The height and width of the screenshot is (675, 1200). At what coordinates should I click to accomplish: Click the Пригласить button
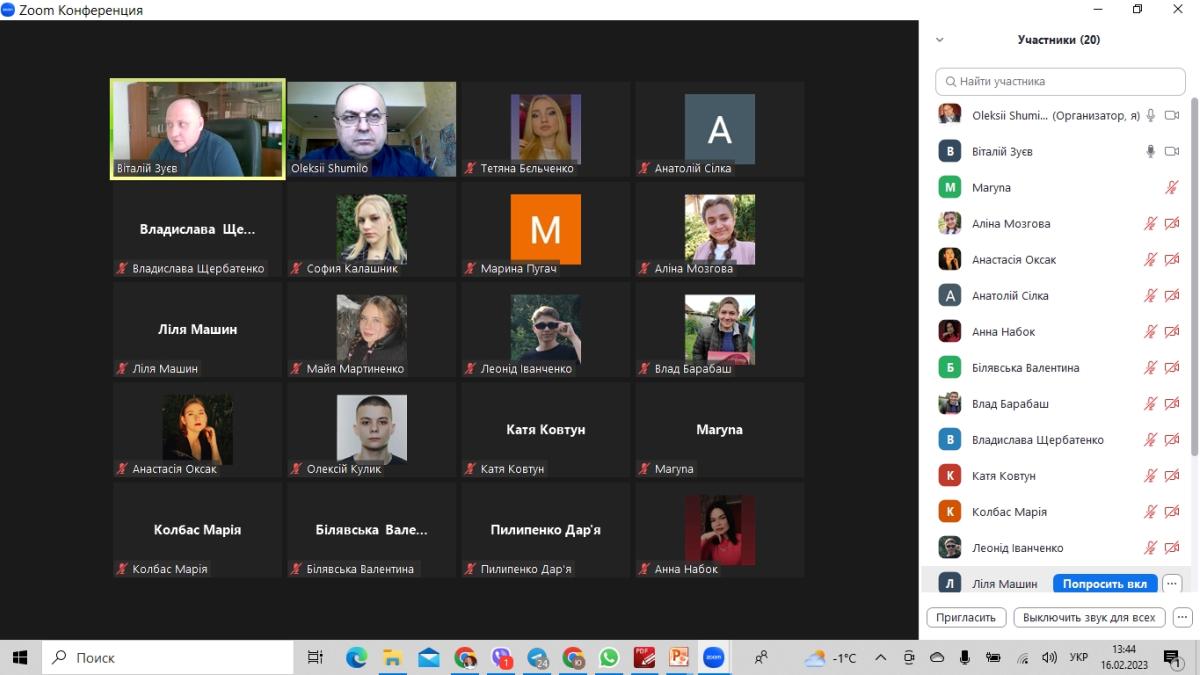pos(966,617)
